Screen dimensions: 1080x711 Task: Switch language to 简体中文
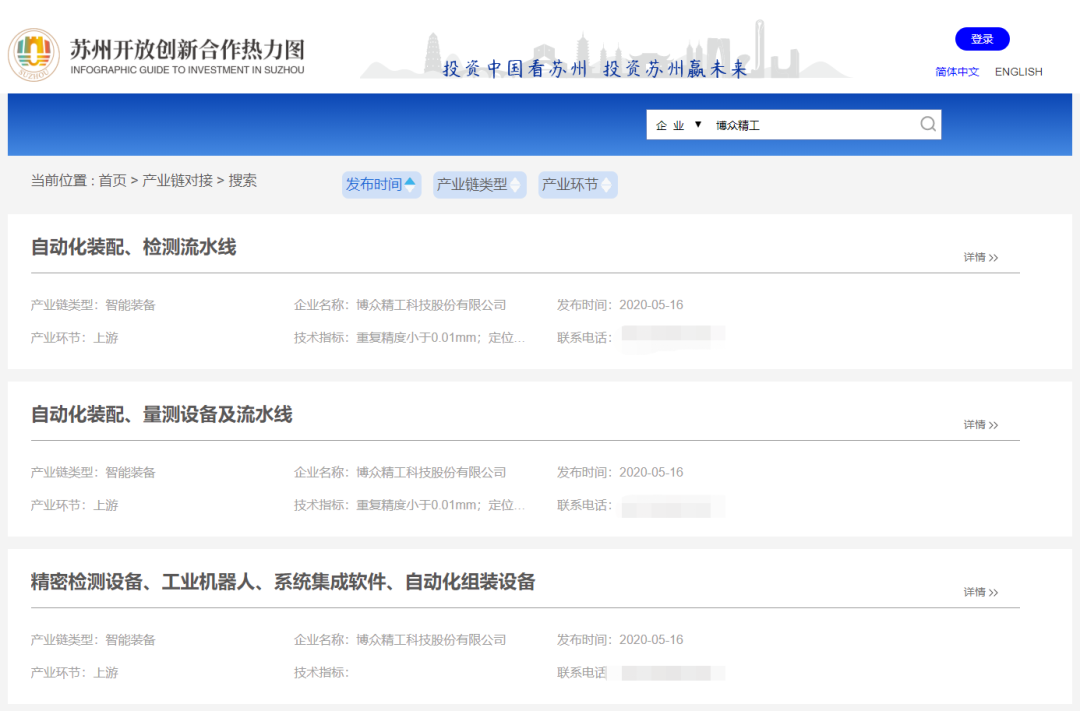click(x=956, y=71)
